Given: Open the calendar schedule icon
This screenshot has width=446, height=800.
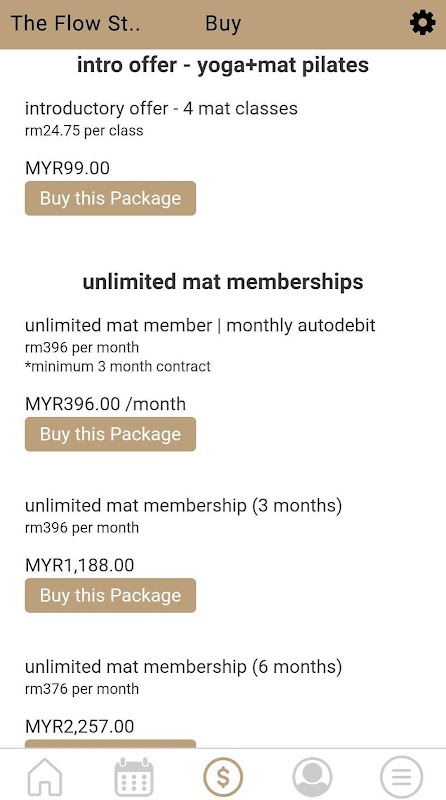Looking at the screenshot, I should coord(134,777).
